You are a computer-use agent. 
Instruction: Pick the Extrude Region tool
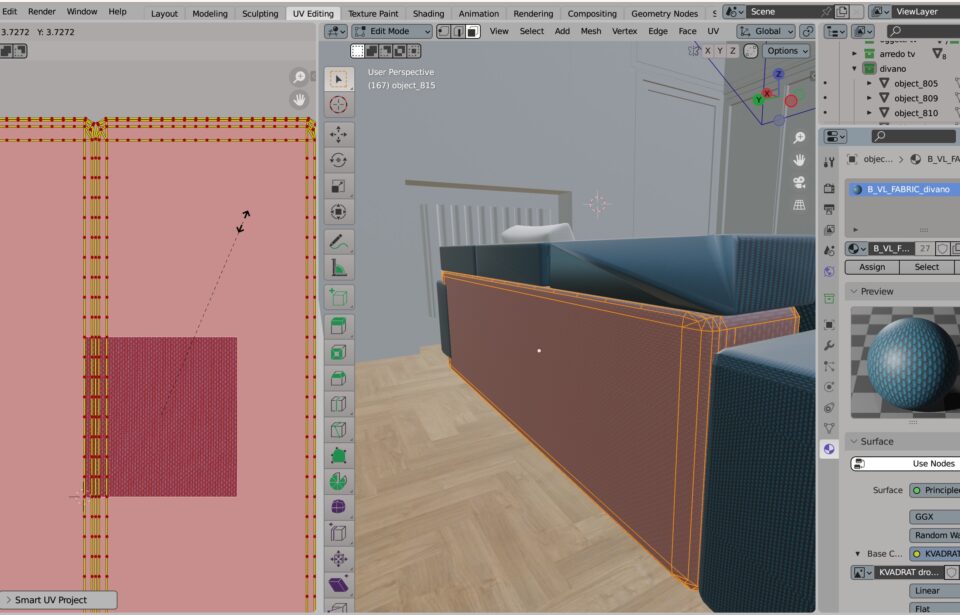click(x=338, y=326)
